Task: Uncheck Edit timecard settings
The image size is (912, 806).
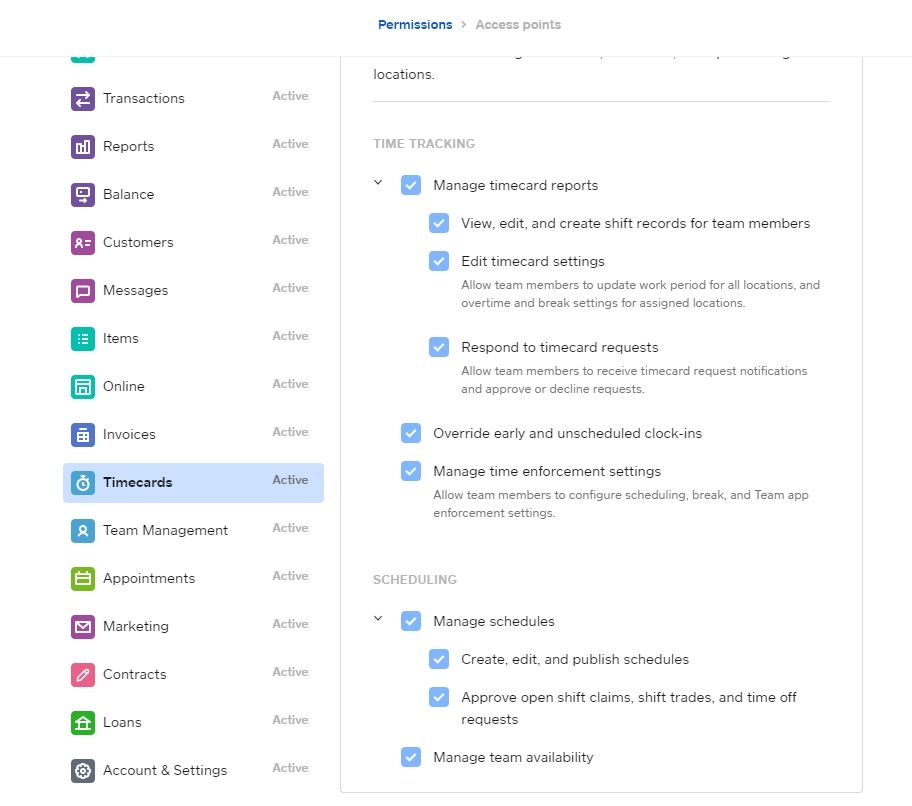Action: pyautogui.click(x=439, y=260)
